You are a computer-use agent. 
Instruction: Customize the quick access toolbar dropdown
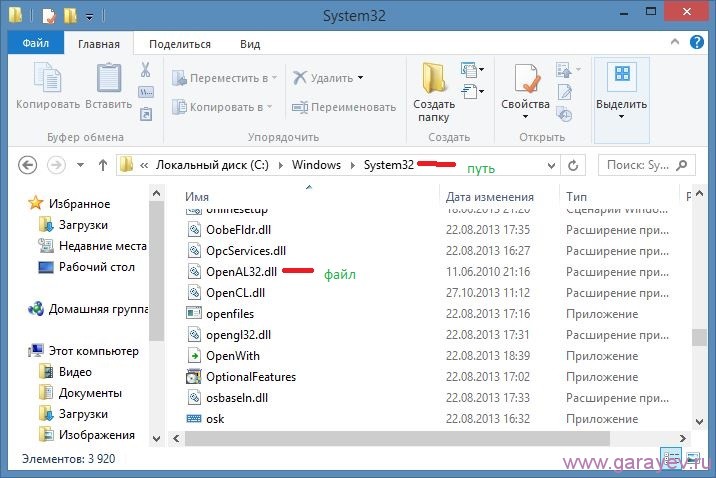(90, 17)
